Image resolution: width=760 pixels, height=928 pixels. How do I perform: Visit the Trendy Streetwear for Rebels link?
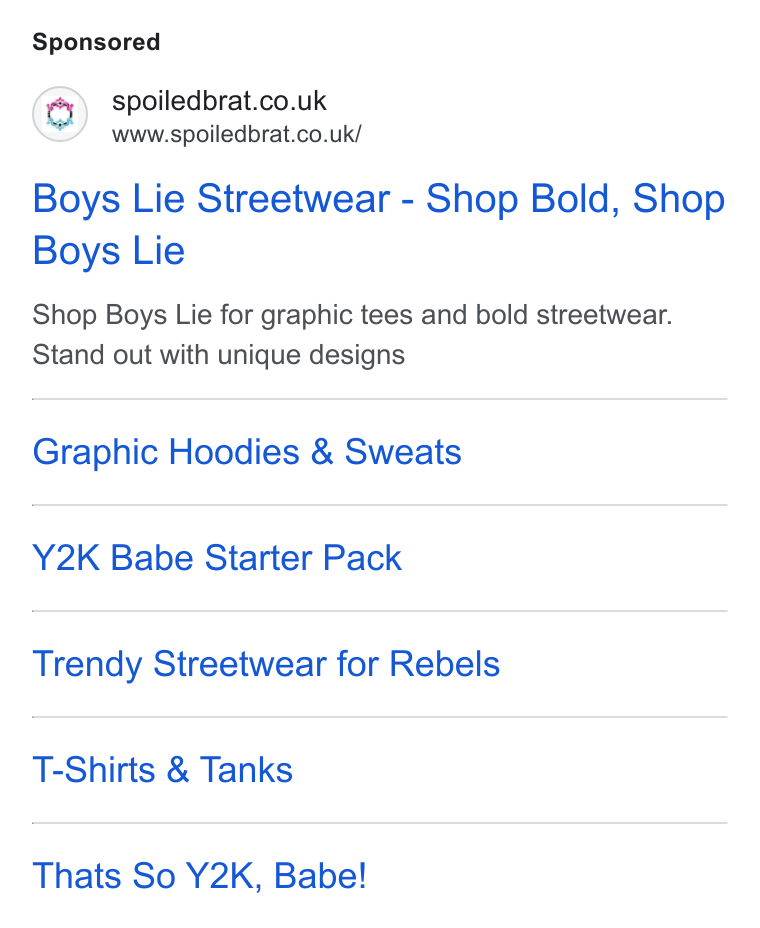266,664
